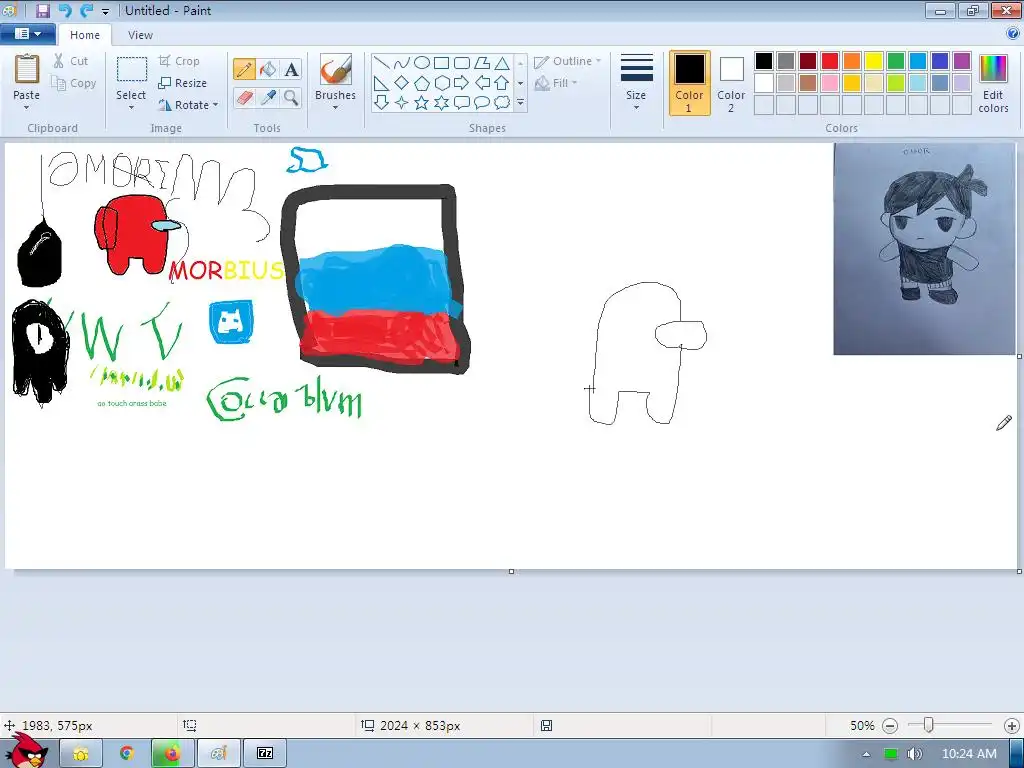Choose the Right arrow shape
This screenshot has width=1024, height=768.
point(462,83)
